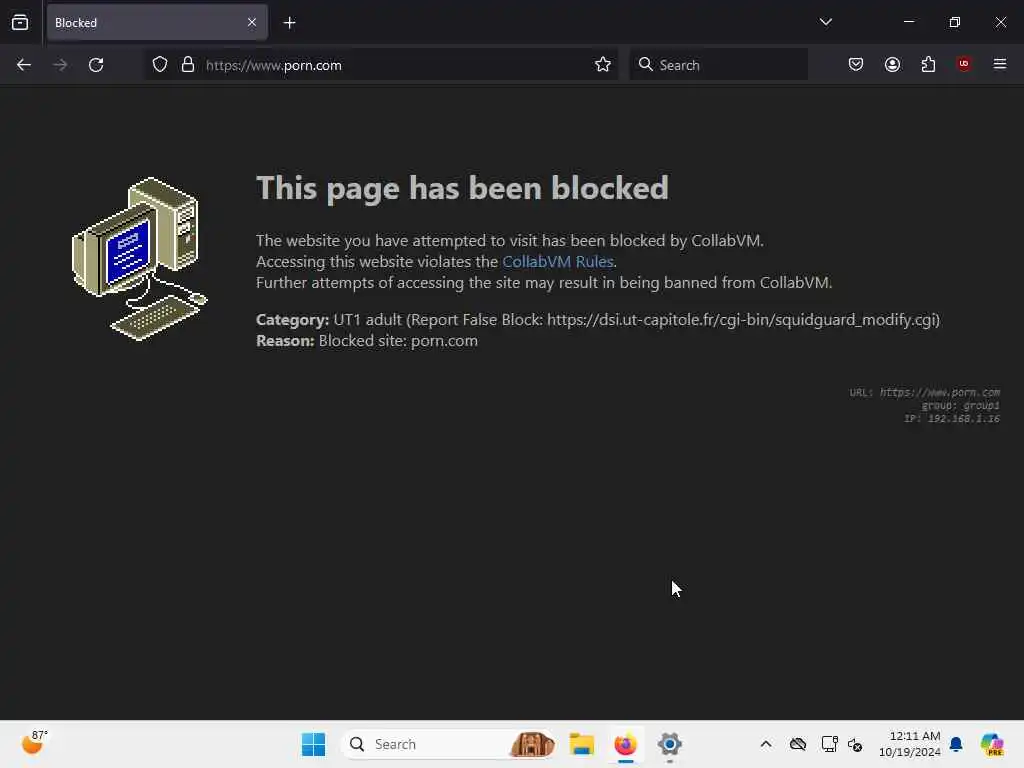Click the search highlight dog image

point(532,744)
